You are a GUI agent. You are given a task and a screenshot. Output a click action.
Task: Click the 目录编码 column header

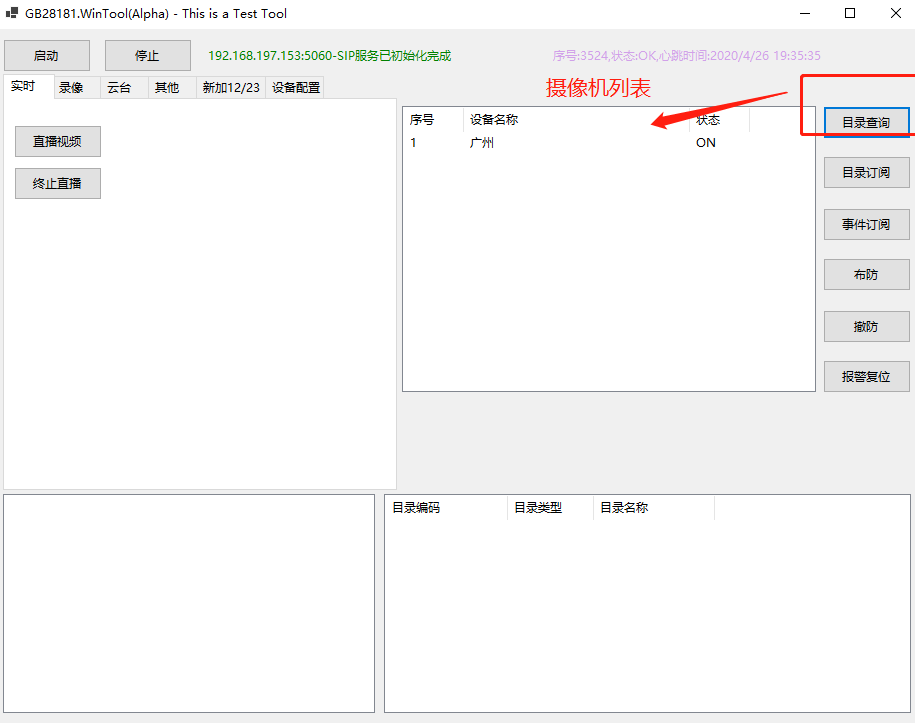click(x=446, y=508)
